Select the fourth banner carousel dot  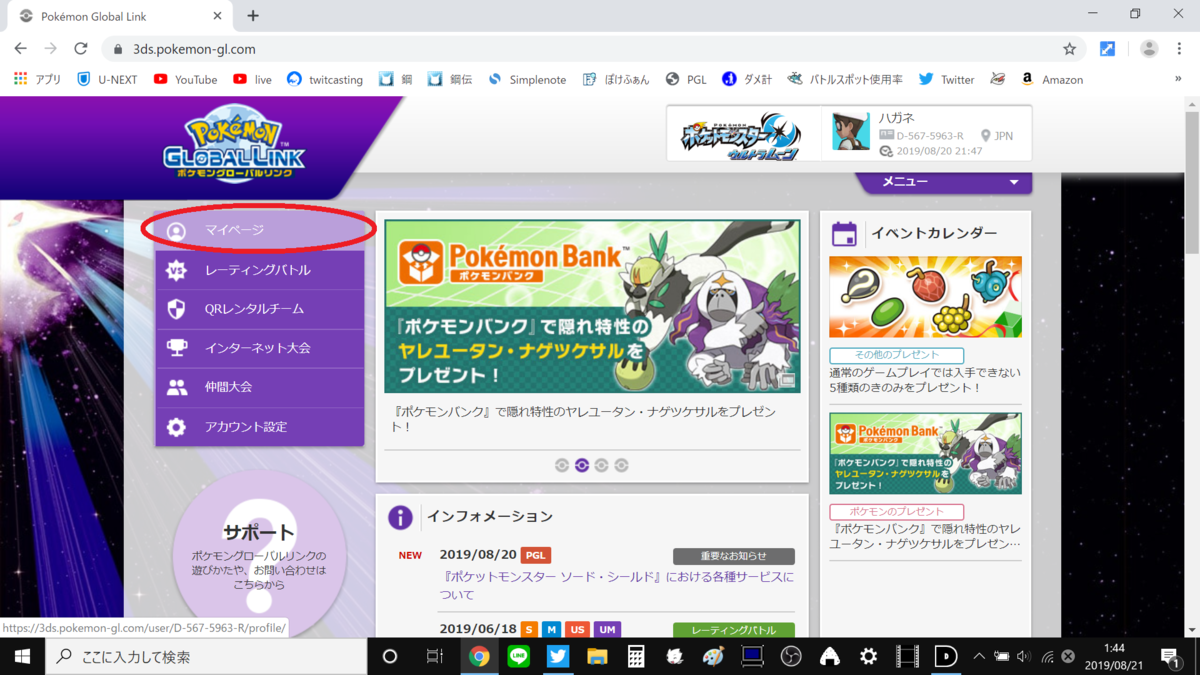621,465
